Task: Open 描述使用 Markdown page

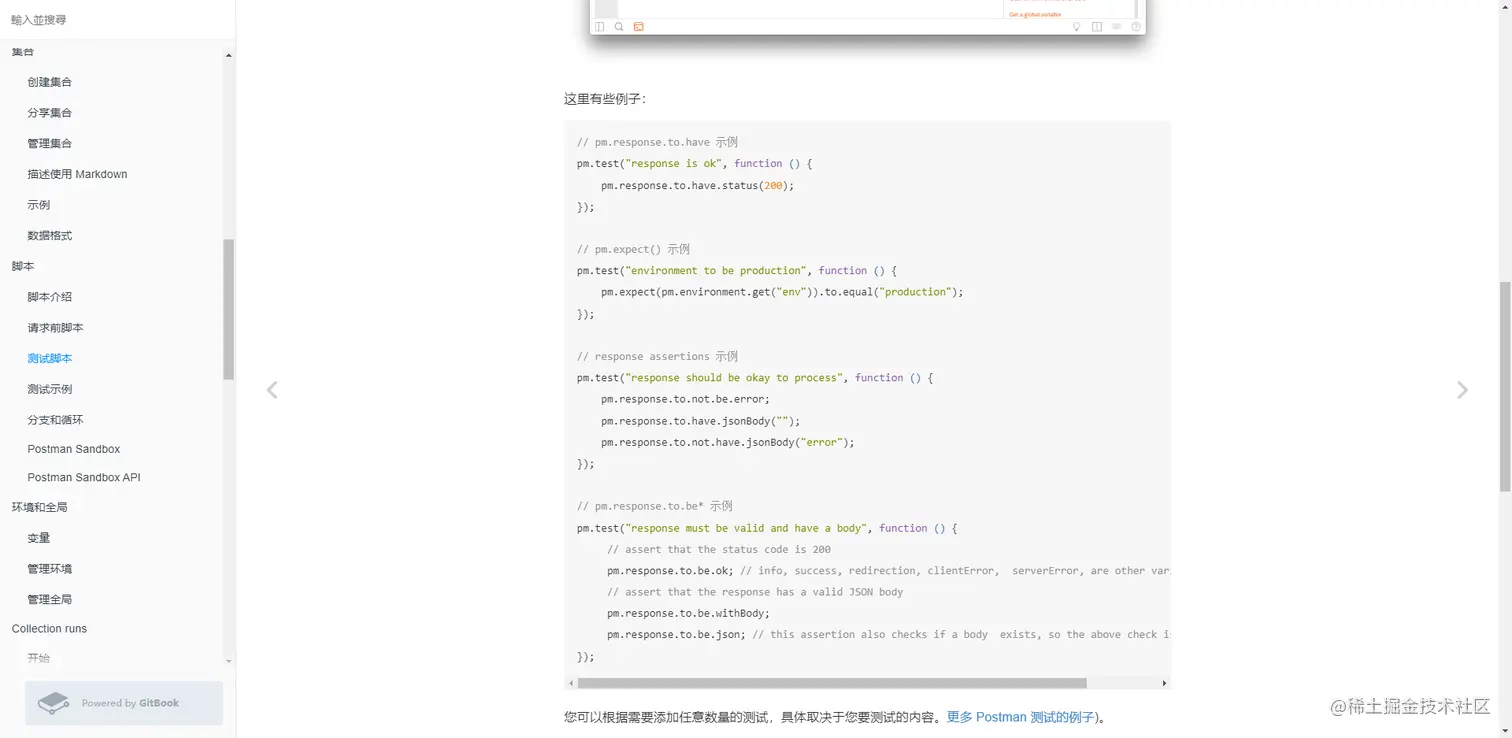Action: [77, 174]
